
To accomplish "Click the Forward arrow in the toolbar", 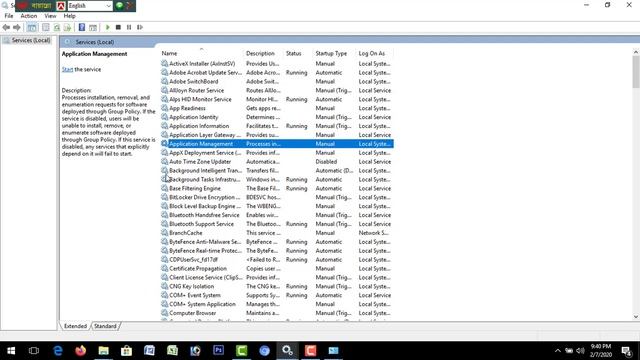I will pyautogui.click(x=17, y=27).
